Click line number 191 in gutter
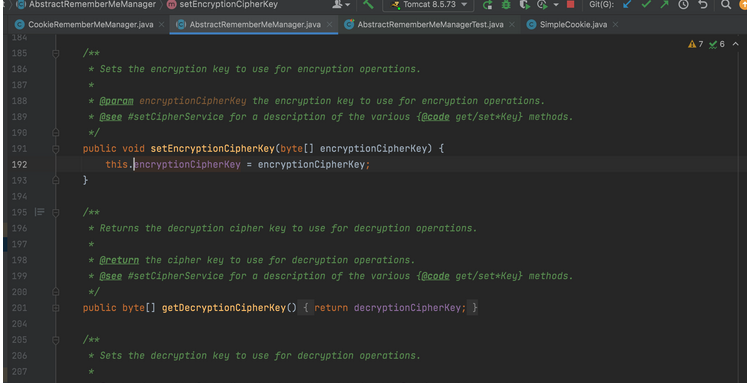The image size is (747, 383). pyautogui.click(x=19, y=149)
